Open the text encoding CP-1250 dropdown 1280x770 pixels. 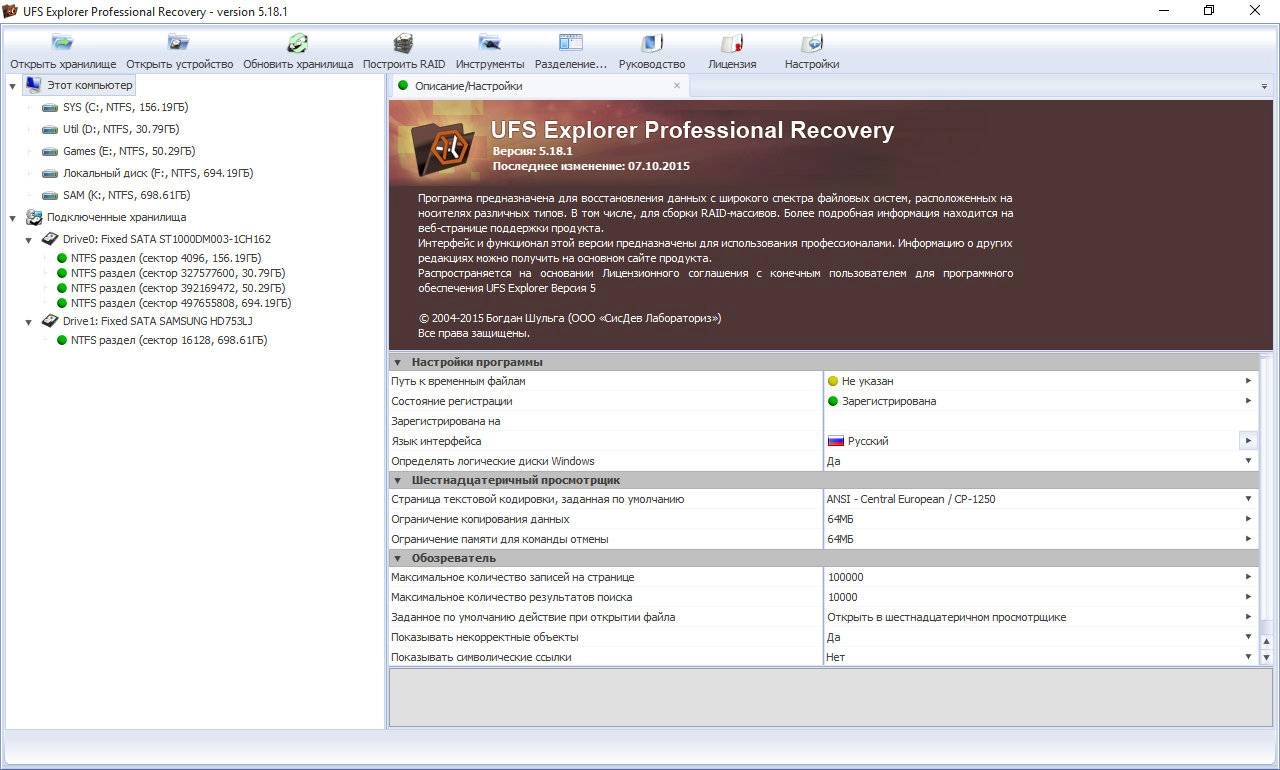(x=1248, y=499)
